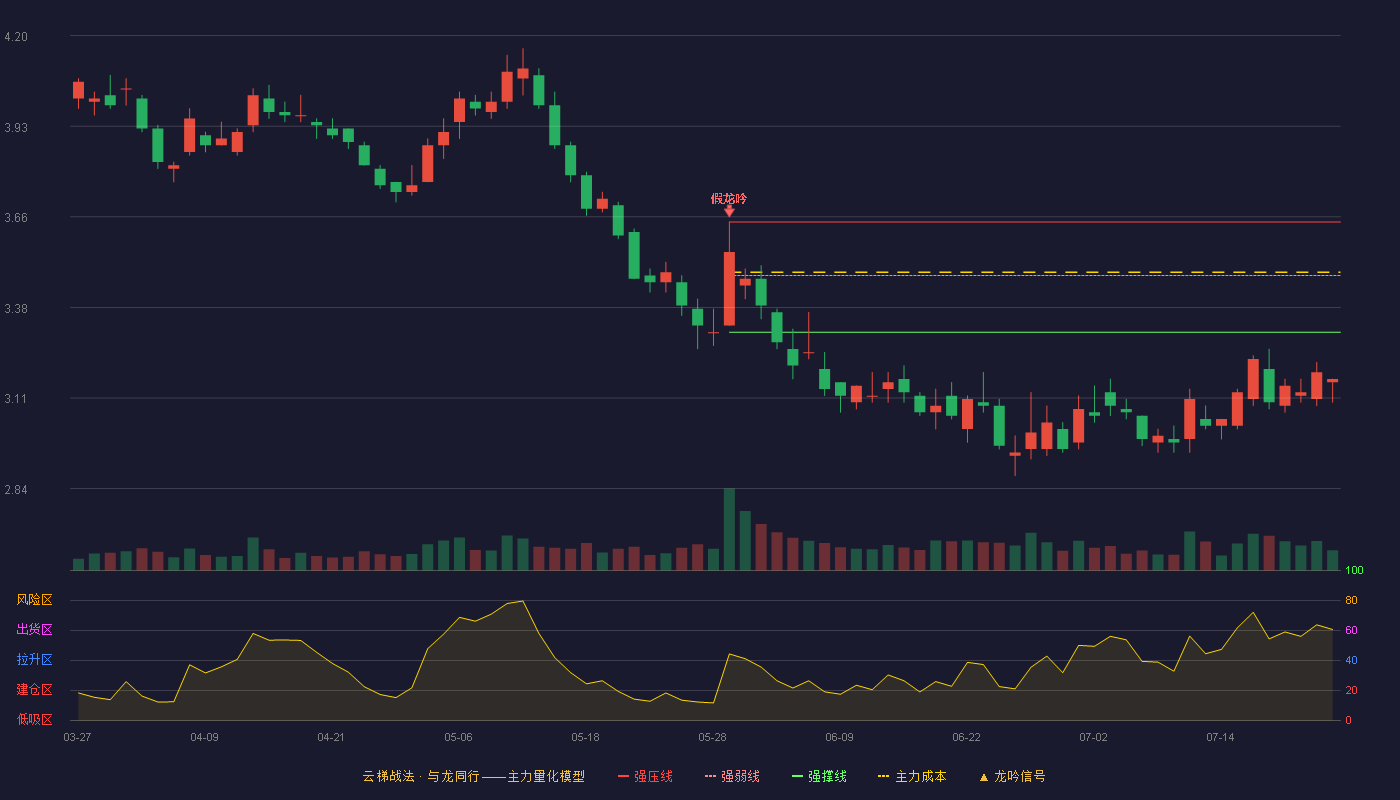
Task: Click the 05-28 date label
Action: [x=712, y=737]
